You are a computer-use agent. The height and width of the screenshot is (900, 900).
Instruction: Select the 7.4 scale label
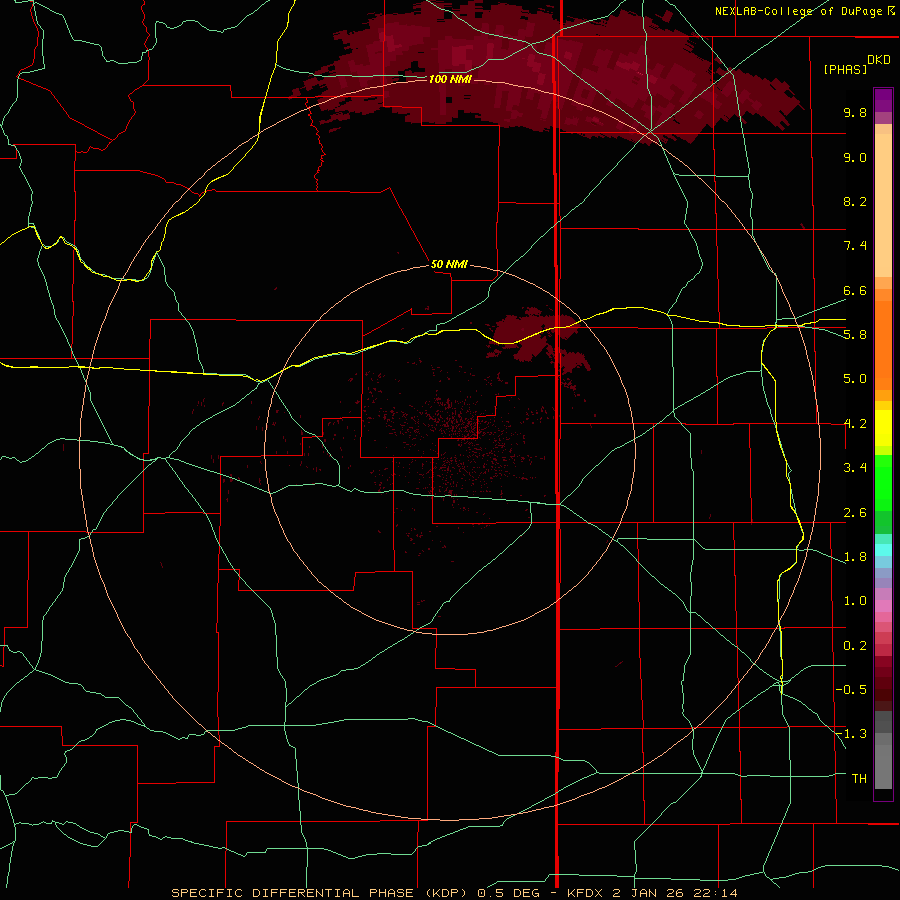coord(855,246)
